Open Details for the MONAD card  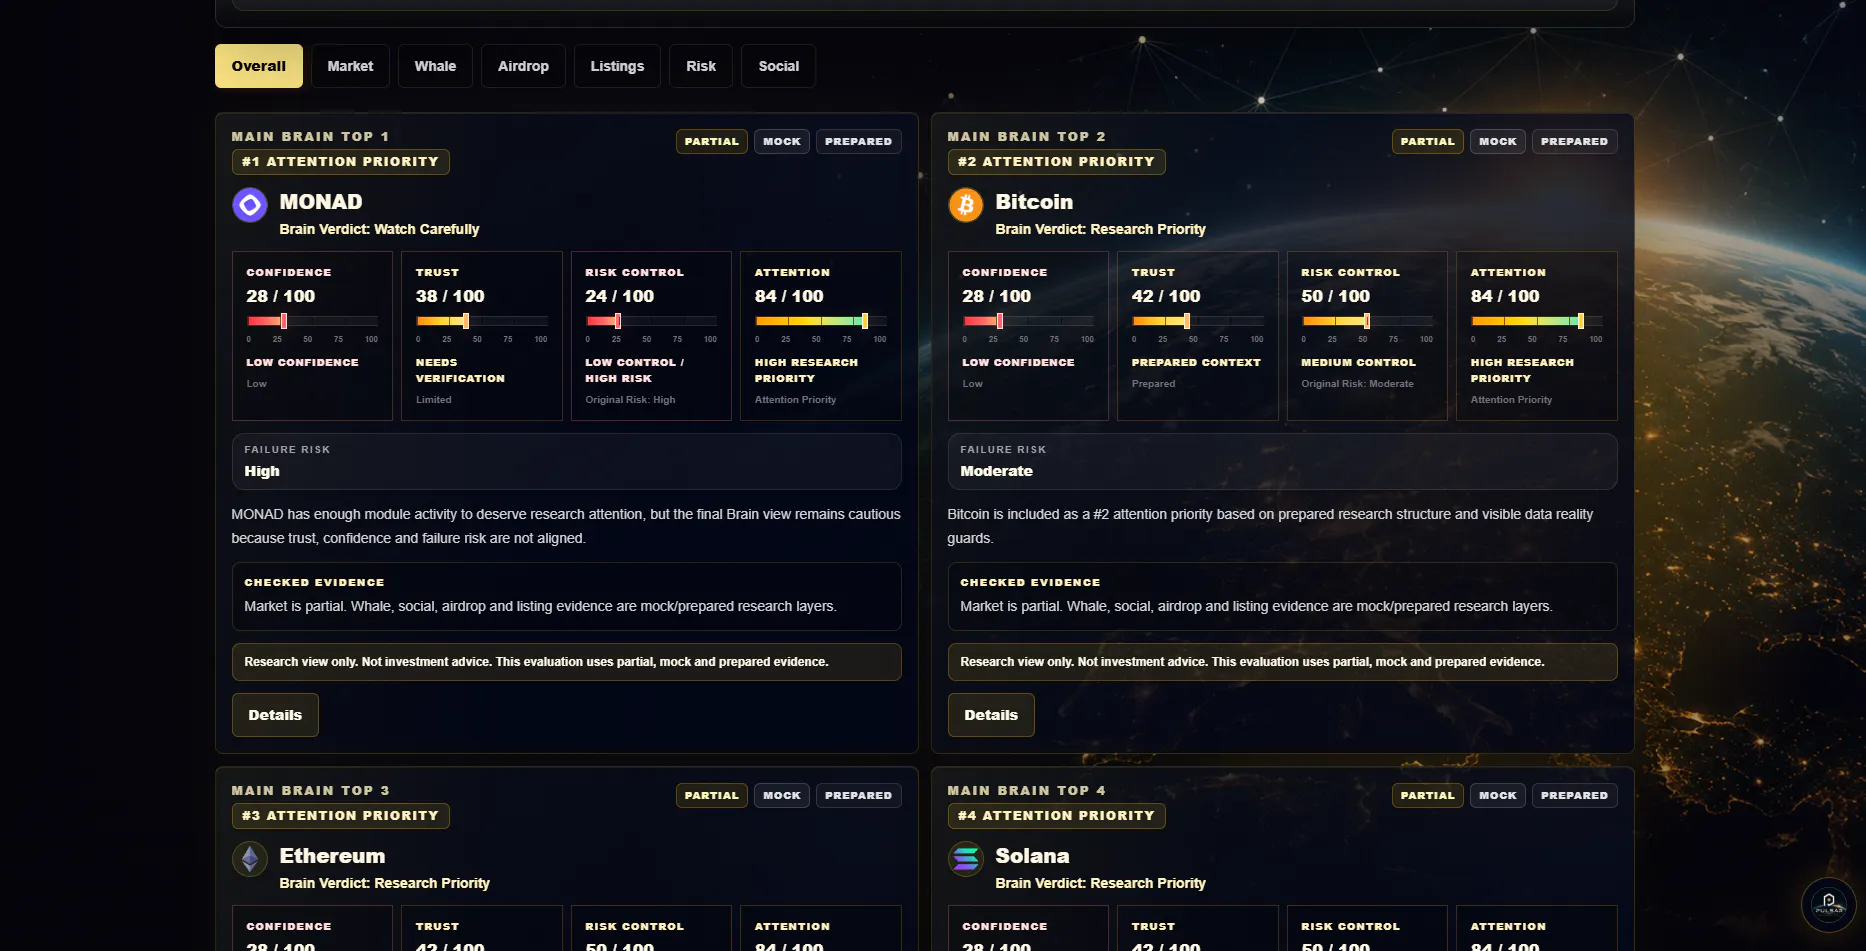click(275, 715)
